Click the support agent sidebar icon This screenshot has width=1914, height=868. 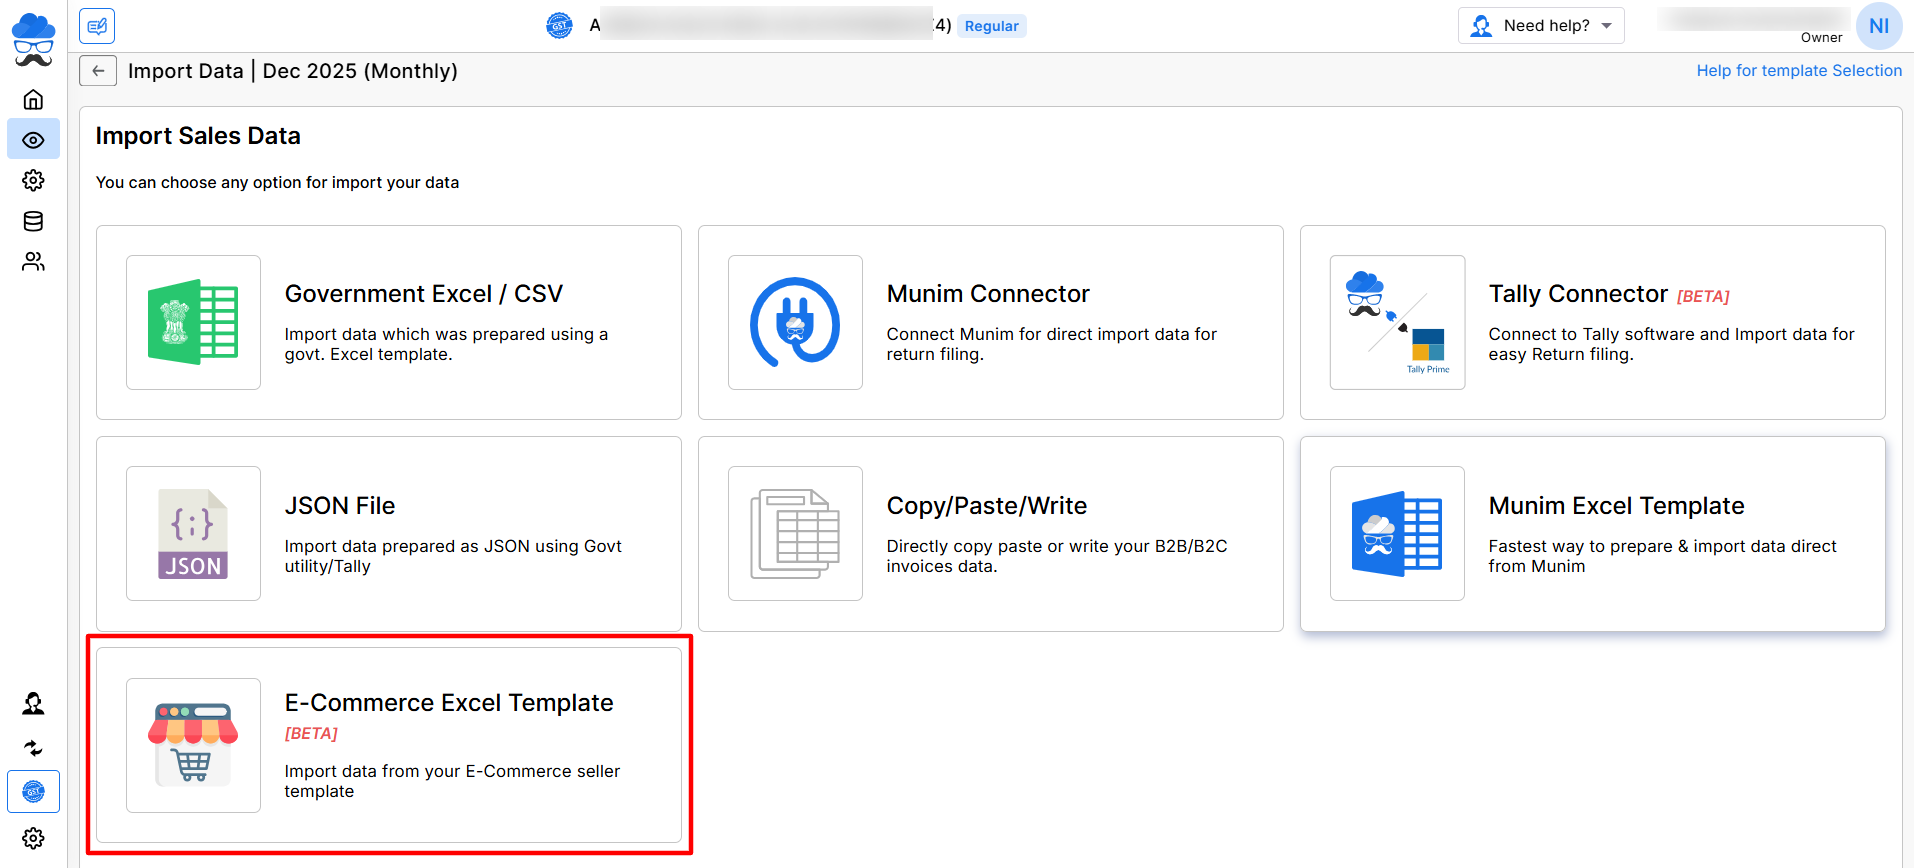tap(33, 704)
